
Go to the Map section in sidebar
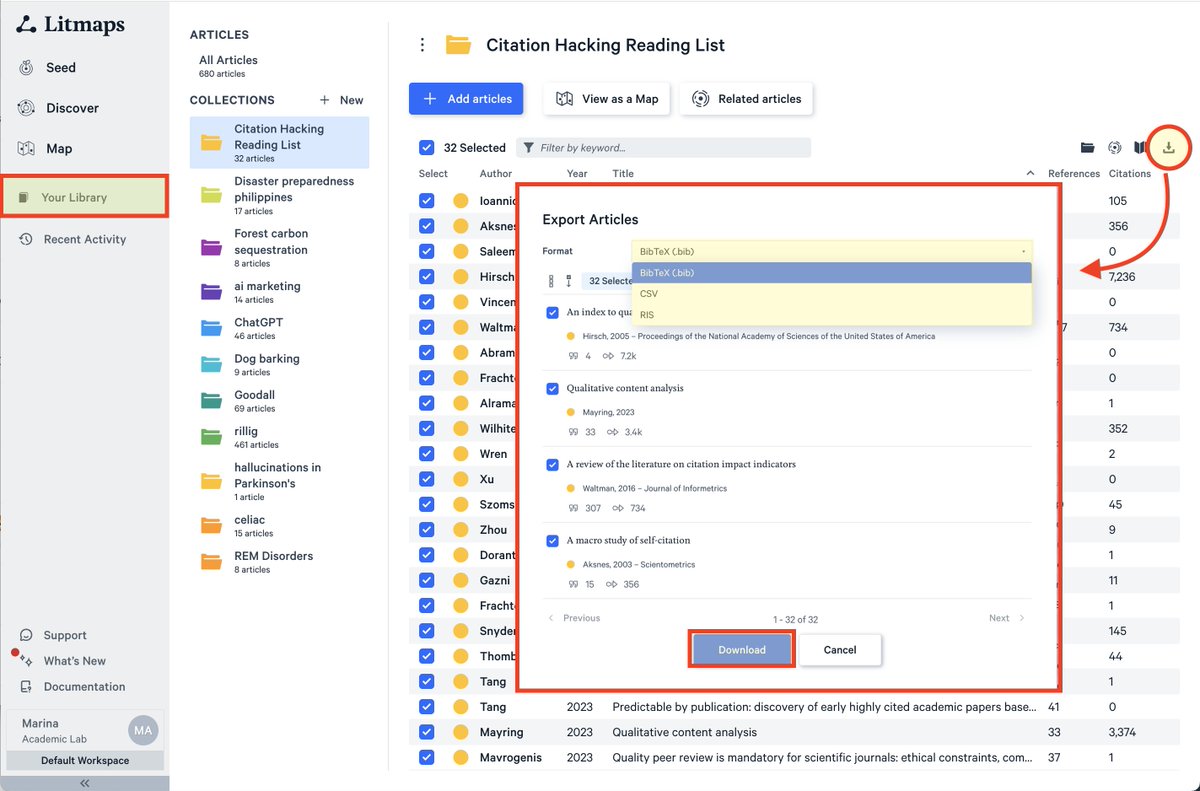click(x=45, y=149)
